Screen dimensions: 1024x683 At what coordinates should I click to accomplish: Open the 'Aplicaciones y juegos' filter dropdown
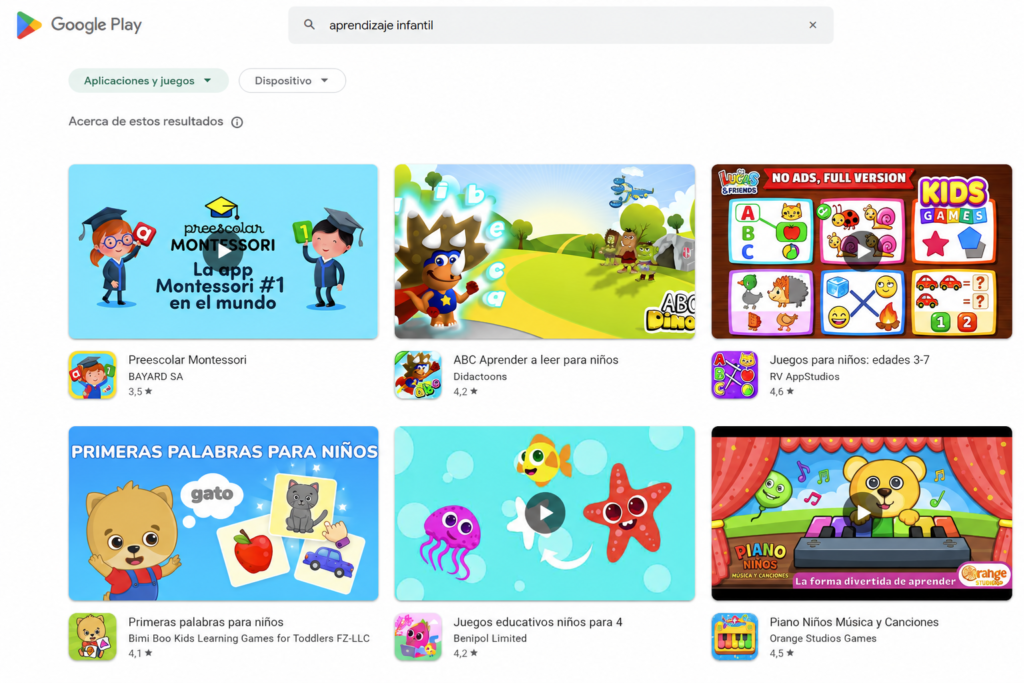tap(148, 80)
